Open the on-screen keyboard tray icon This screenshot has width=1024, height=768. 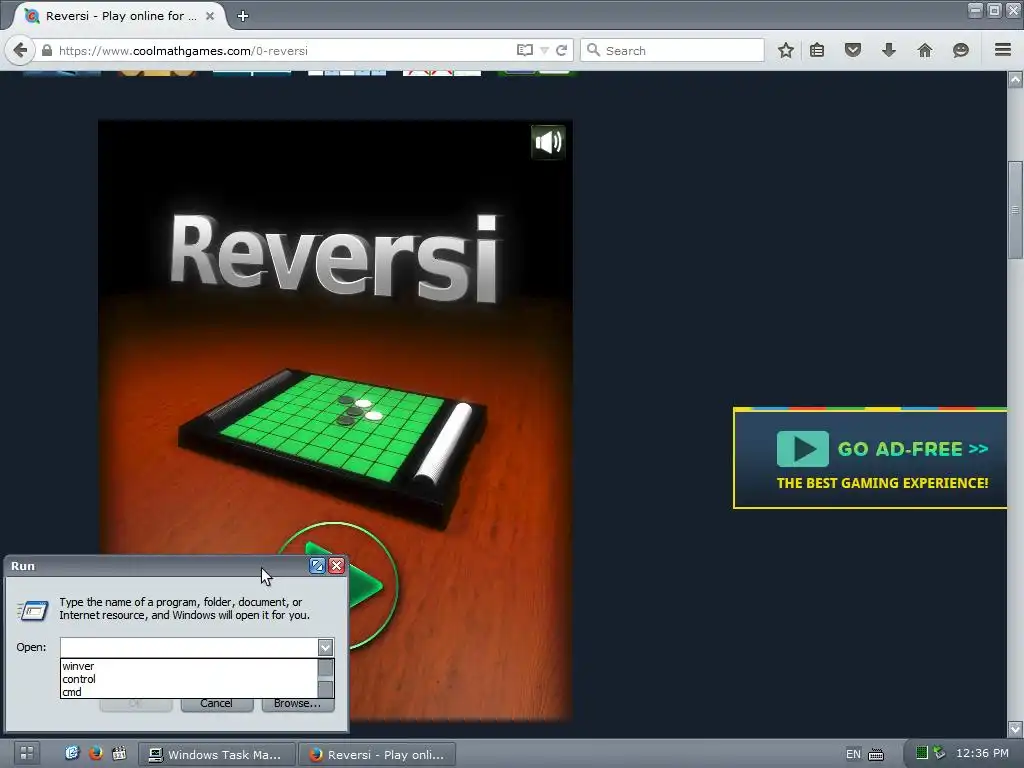point(876,754)
